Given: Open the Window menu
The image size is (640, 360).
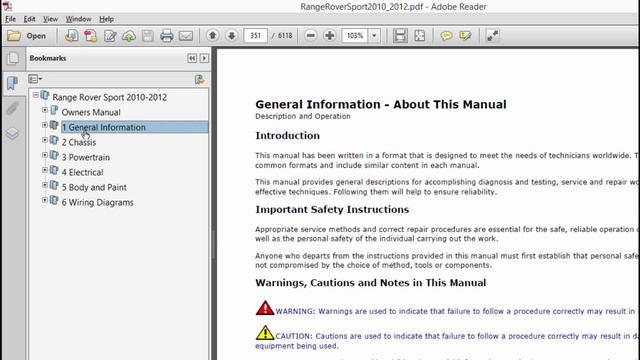Looking at the screenshot, I should pos(78,19).
